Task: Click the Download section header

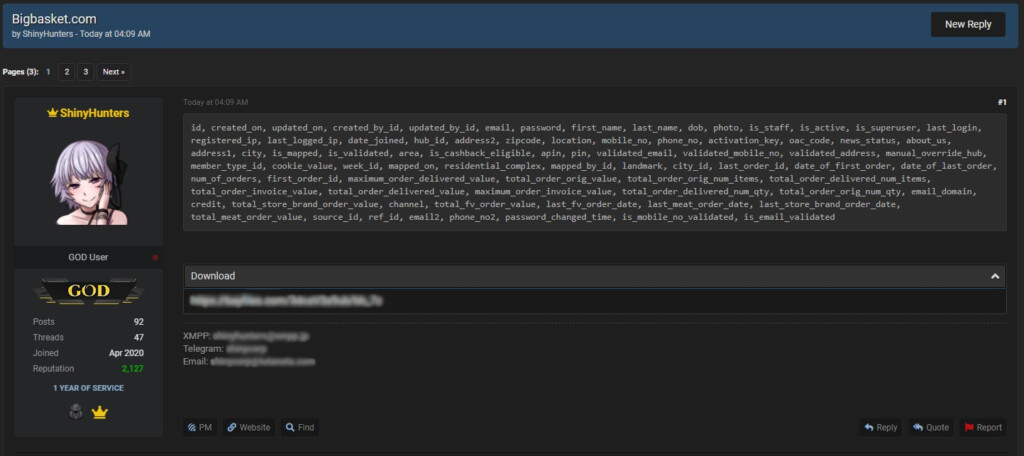Action: point(594,276)
